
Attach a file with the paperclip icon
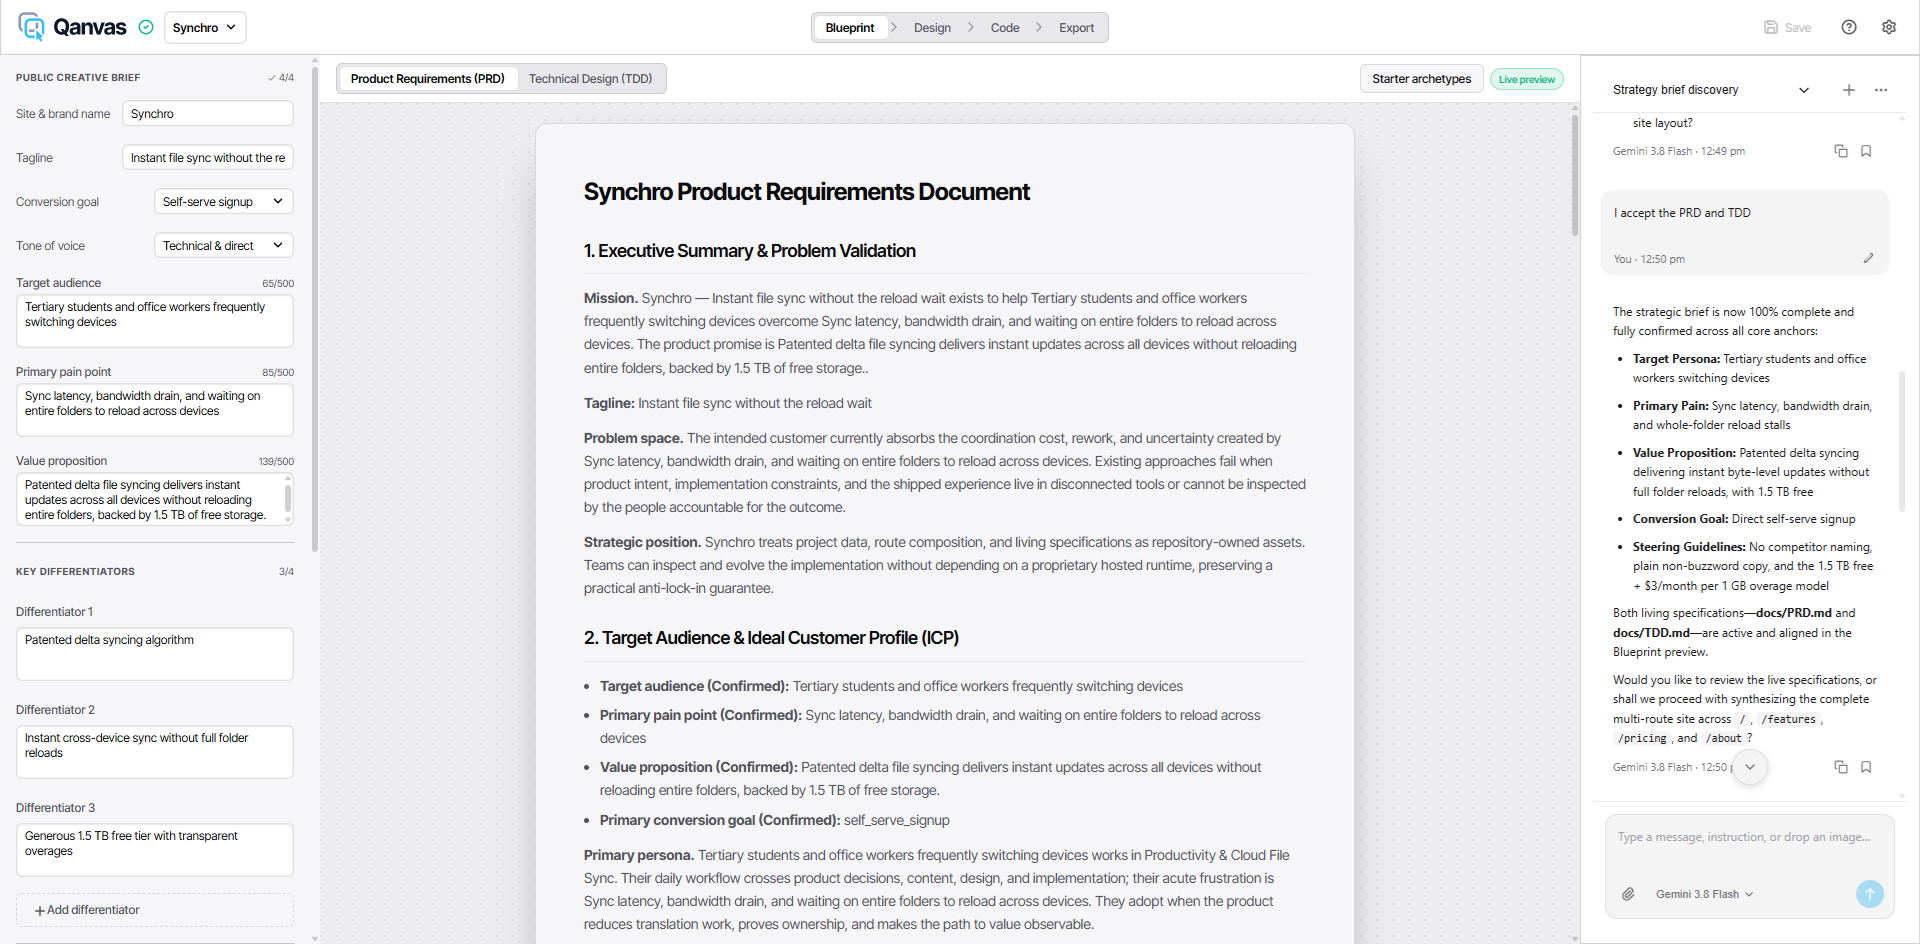[x=1628, y=894]
